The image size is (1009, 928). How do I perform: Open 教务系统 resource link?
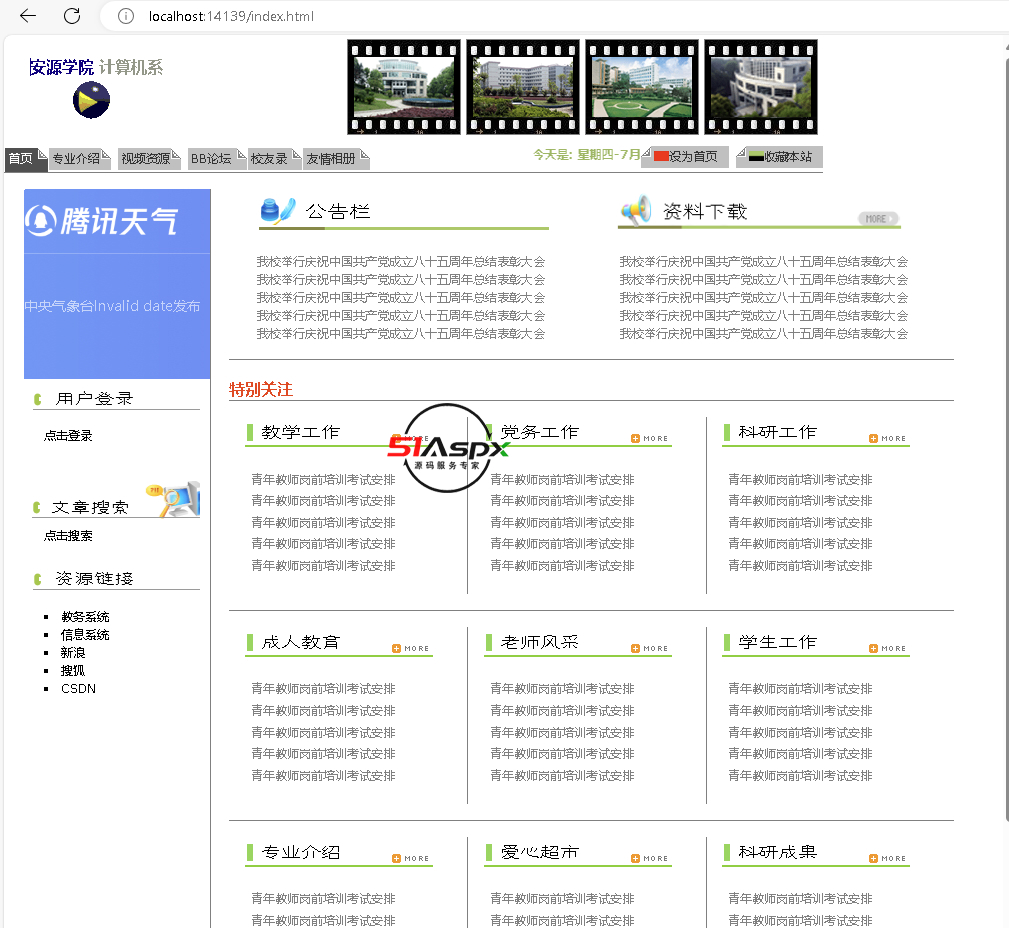[x=85, y=617]
